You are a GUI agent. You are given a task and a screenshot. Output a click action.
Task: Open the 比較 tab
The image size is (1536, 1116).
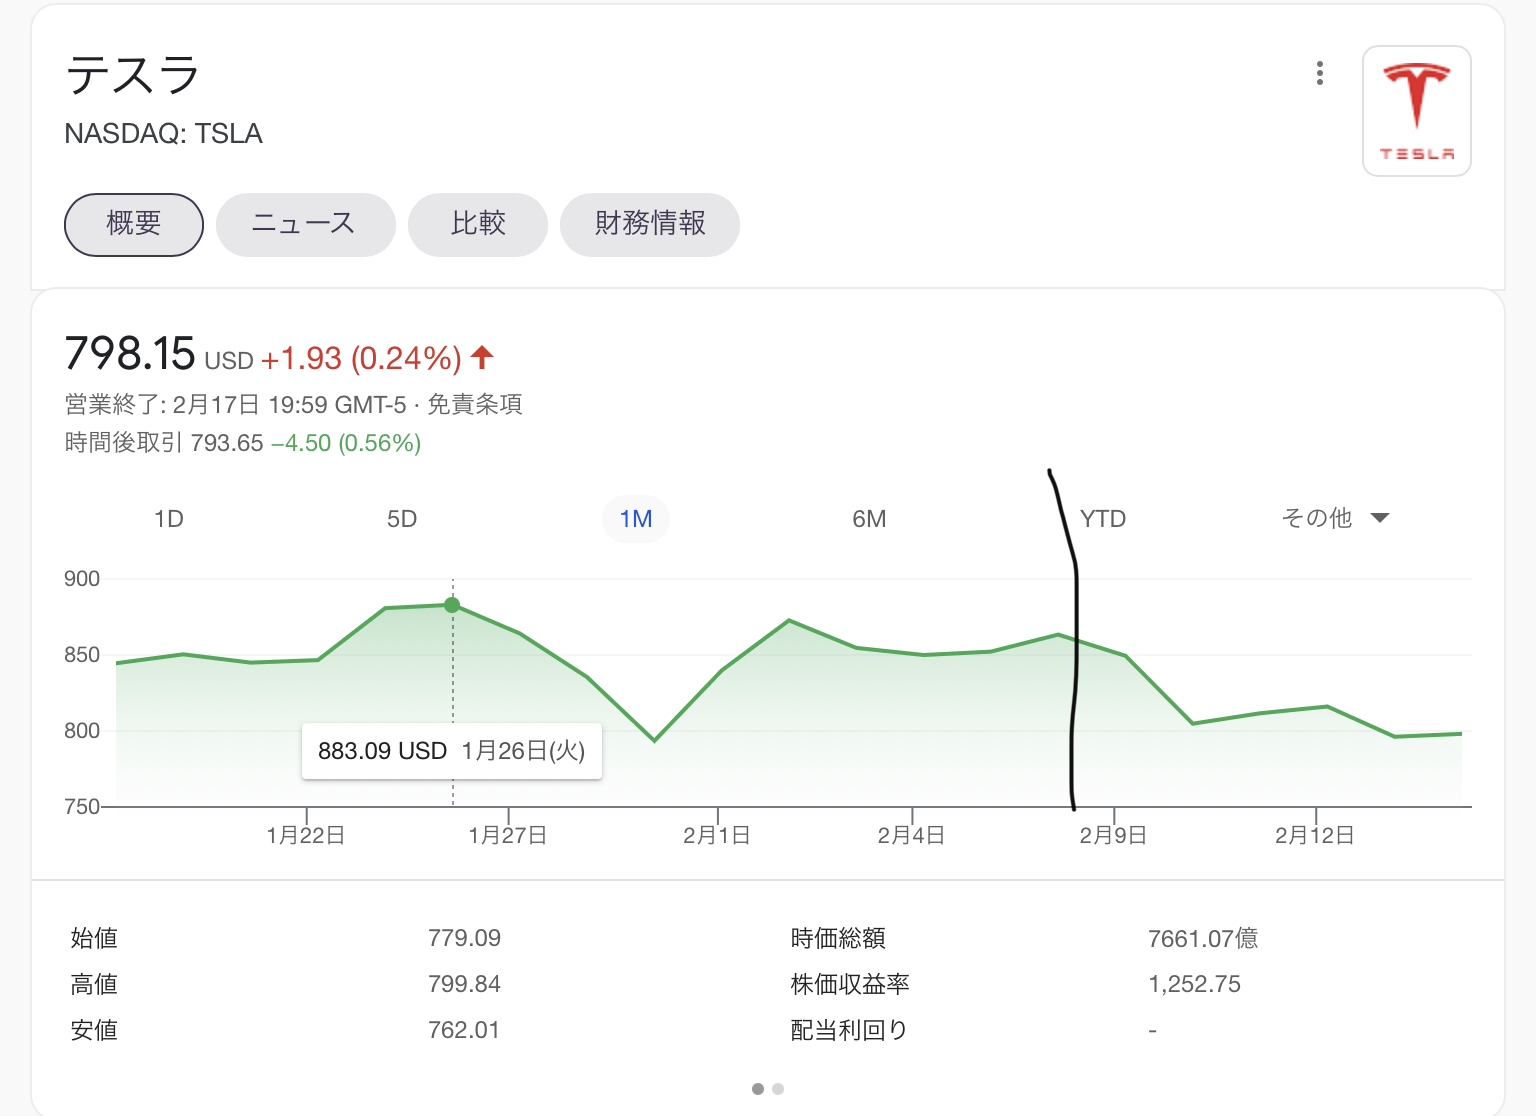click(x=478, y=224)
